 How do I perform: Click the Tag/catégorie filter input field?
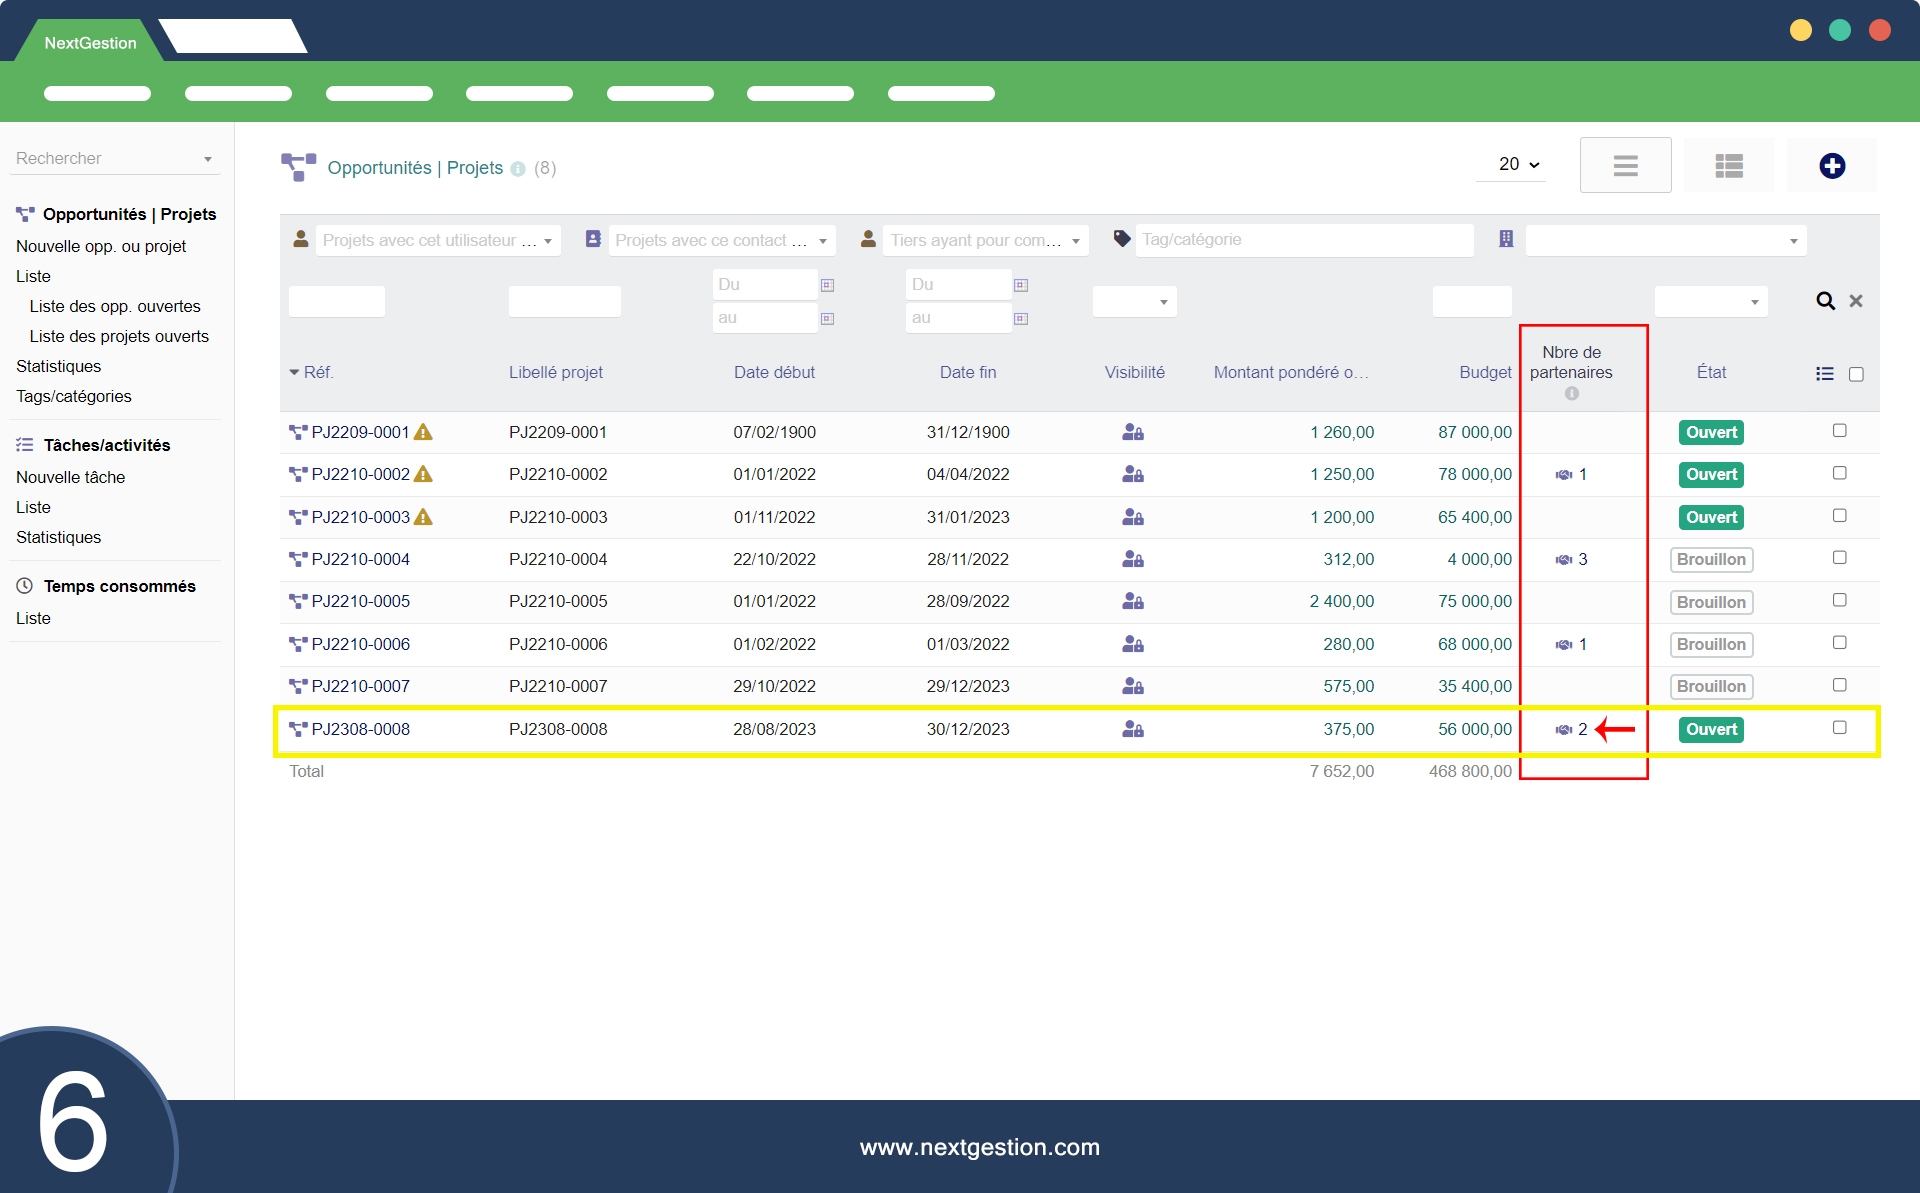[x=1303, y=240]
